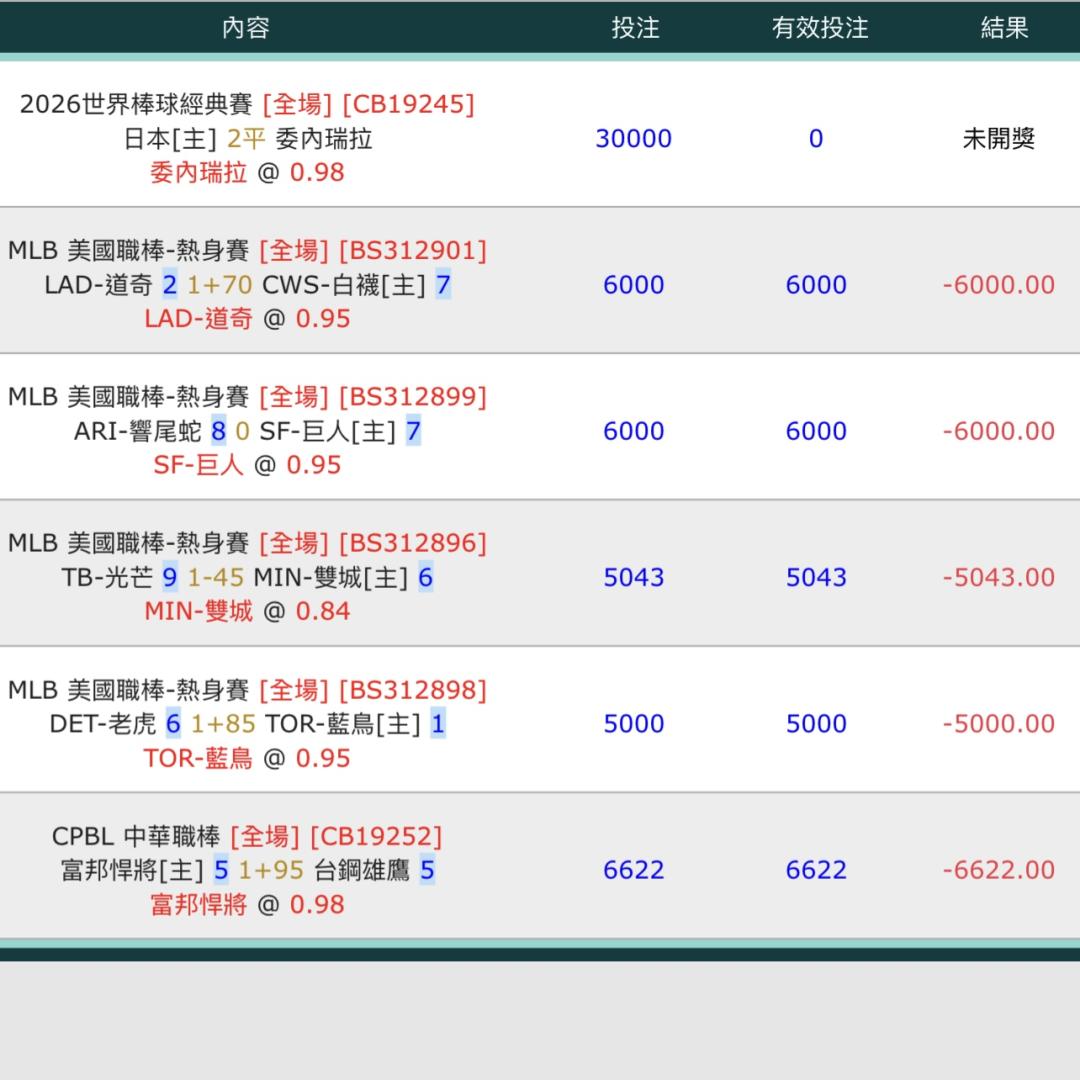
Task: Click the 投注 column header
Action: click(635, 27)
